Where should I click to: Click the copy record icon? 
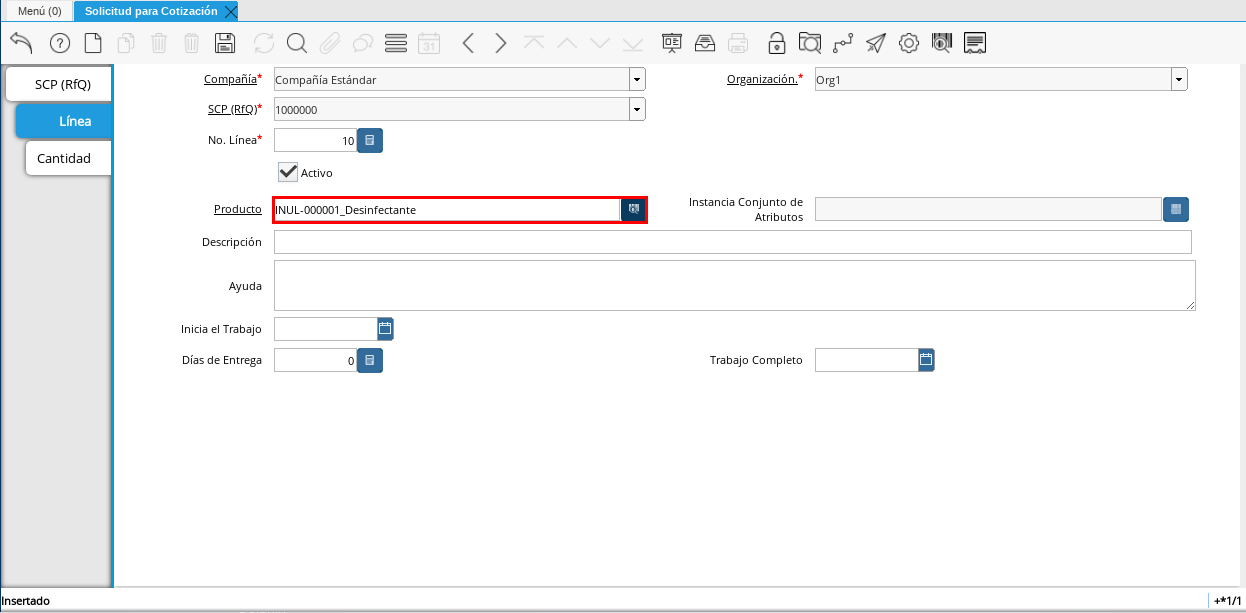point(126,43)
